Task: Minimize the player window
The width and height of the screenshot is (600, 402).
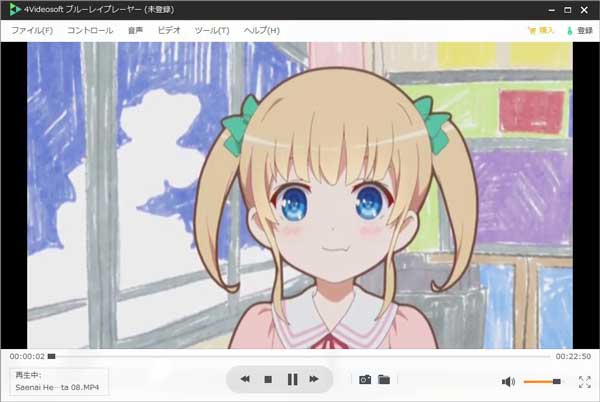Action: point(551,10)
